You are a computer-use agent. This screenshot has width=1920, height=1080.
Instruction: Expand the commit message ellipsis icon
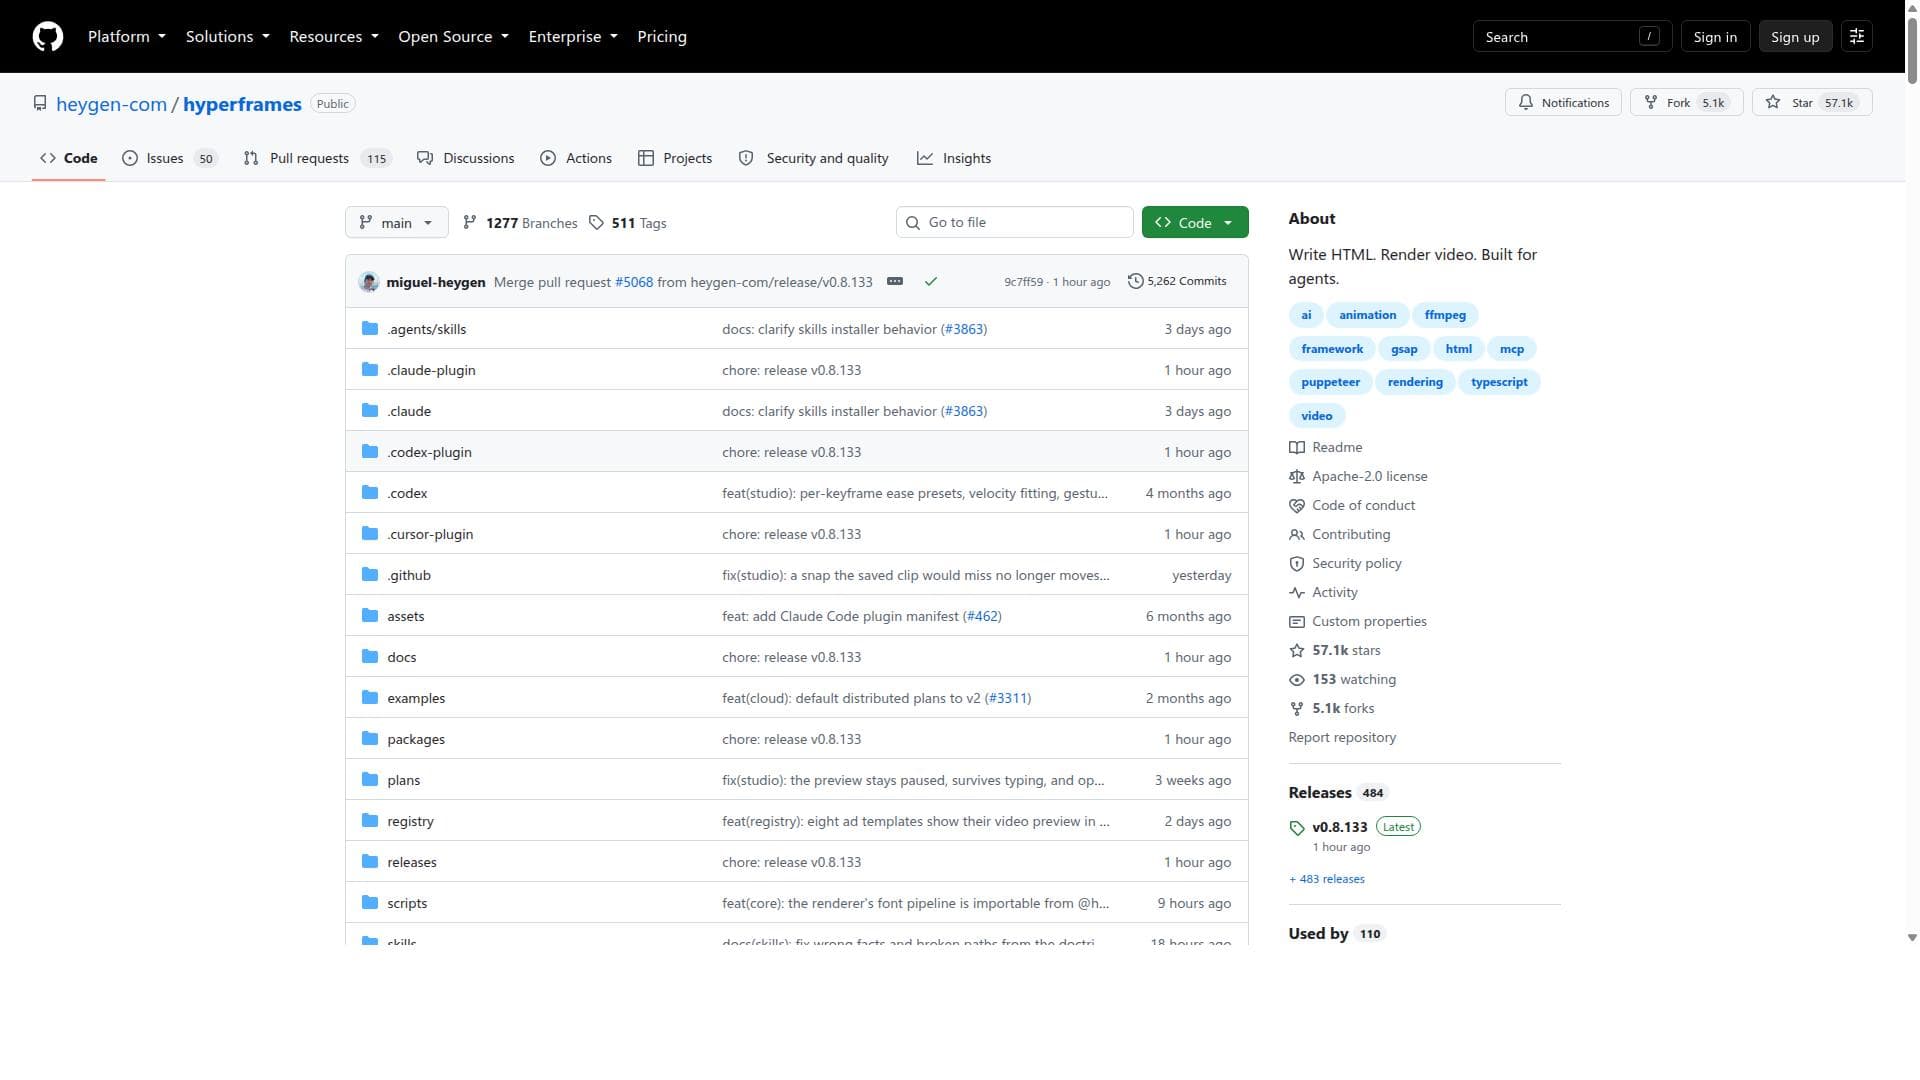coord(895,282)
